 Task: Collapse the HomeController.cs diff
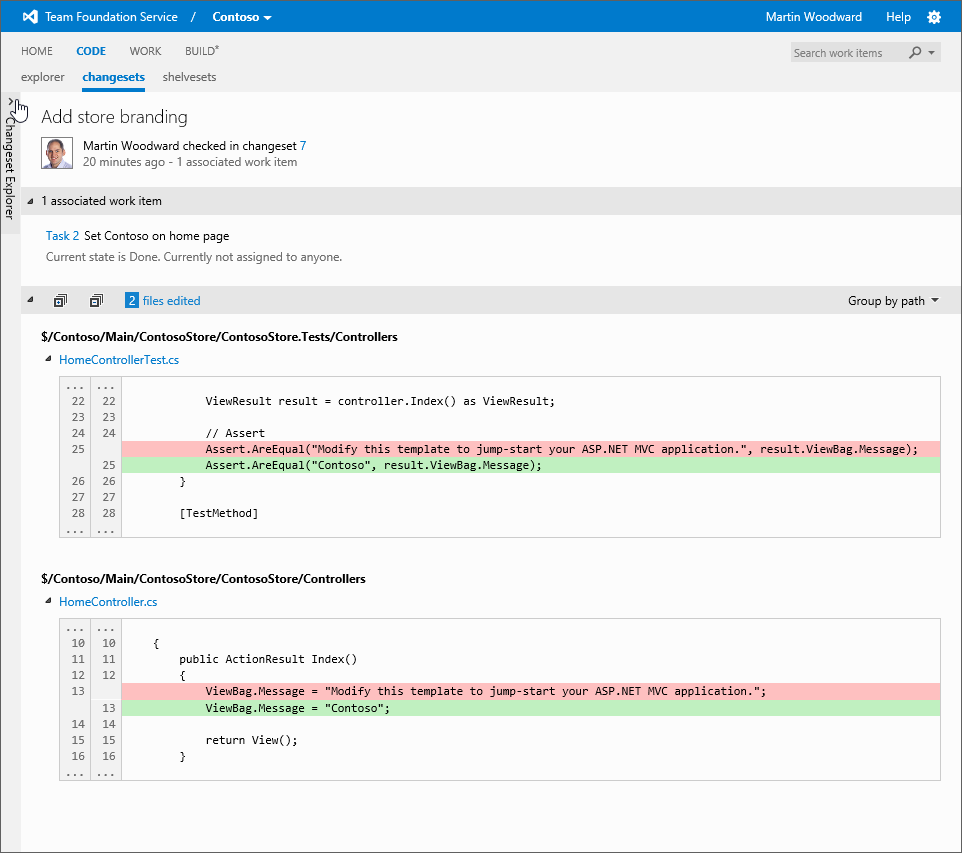(x=48, y=601)
